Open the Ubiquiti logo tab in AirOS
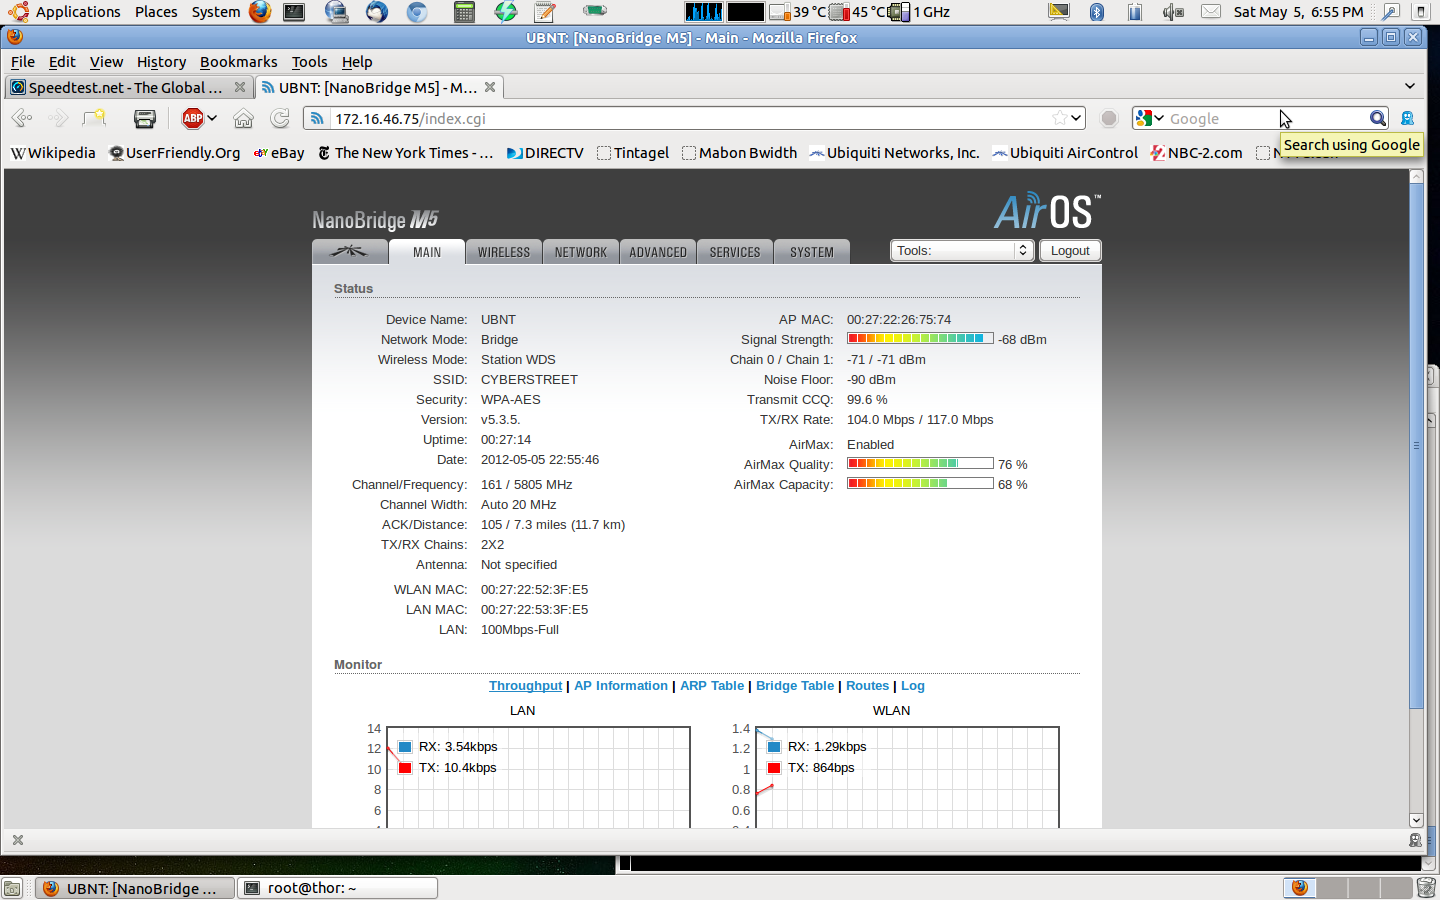Viewport: 1440px width, 900px height. pyautogui.click(x=349, y=252)
